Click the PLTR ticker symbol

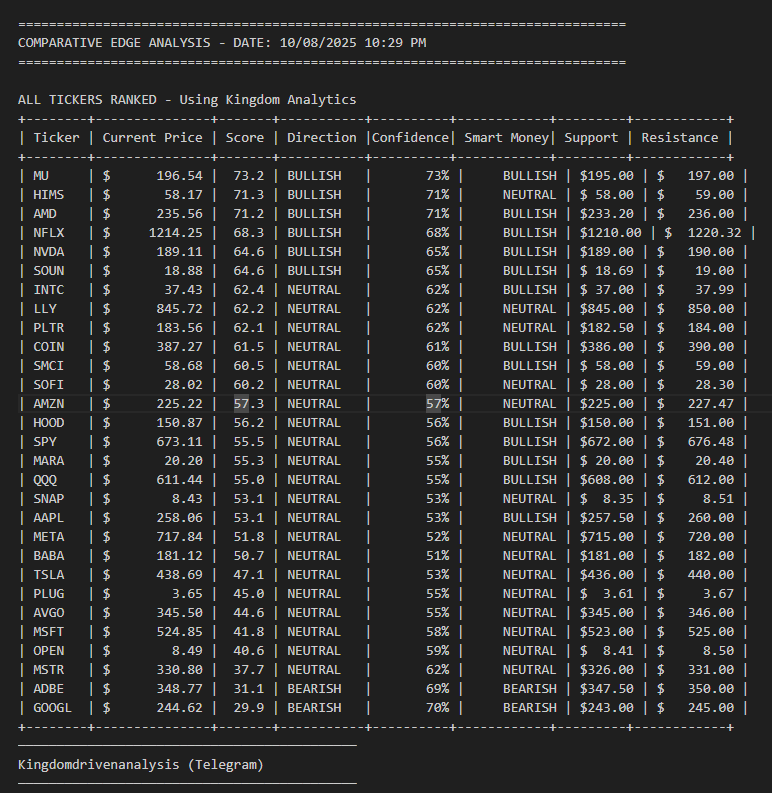pos(49,328)
